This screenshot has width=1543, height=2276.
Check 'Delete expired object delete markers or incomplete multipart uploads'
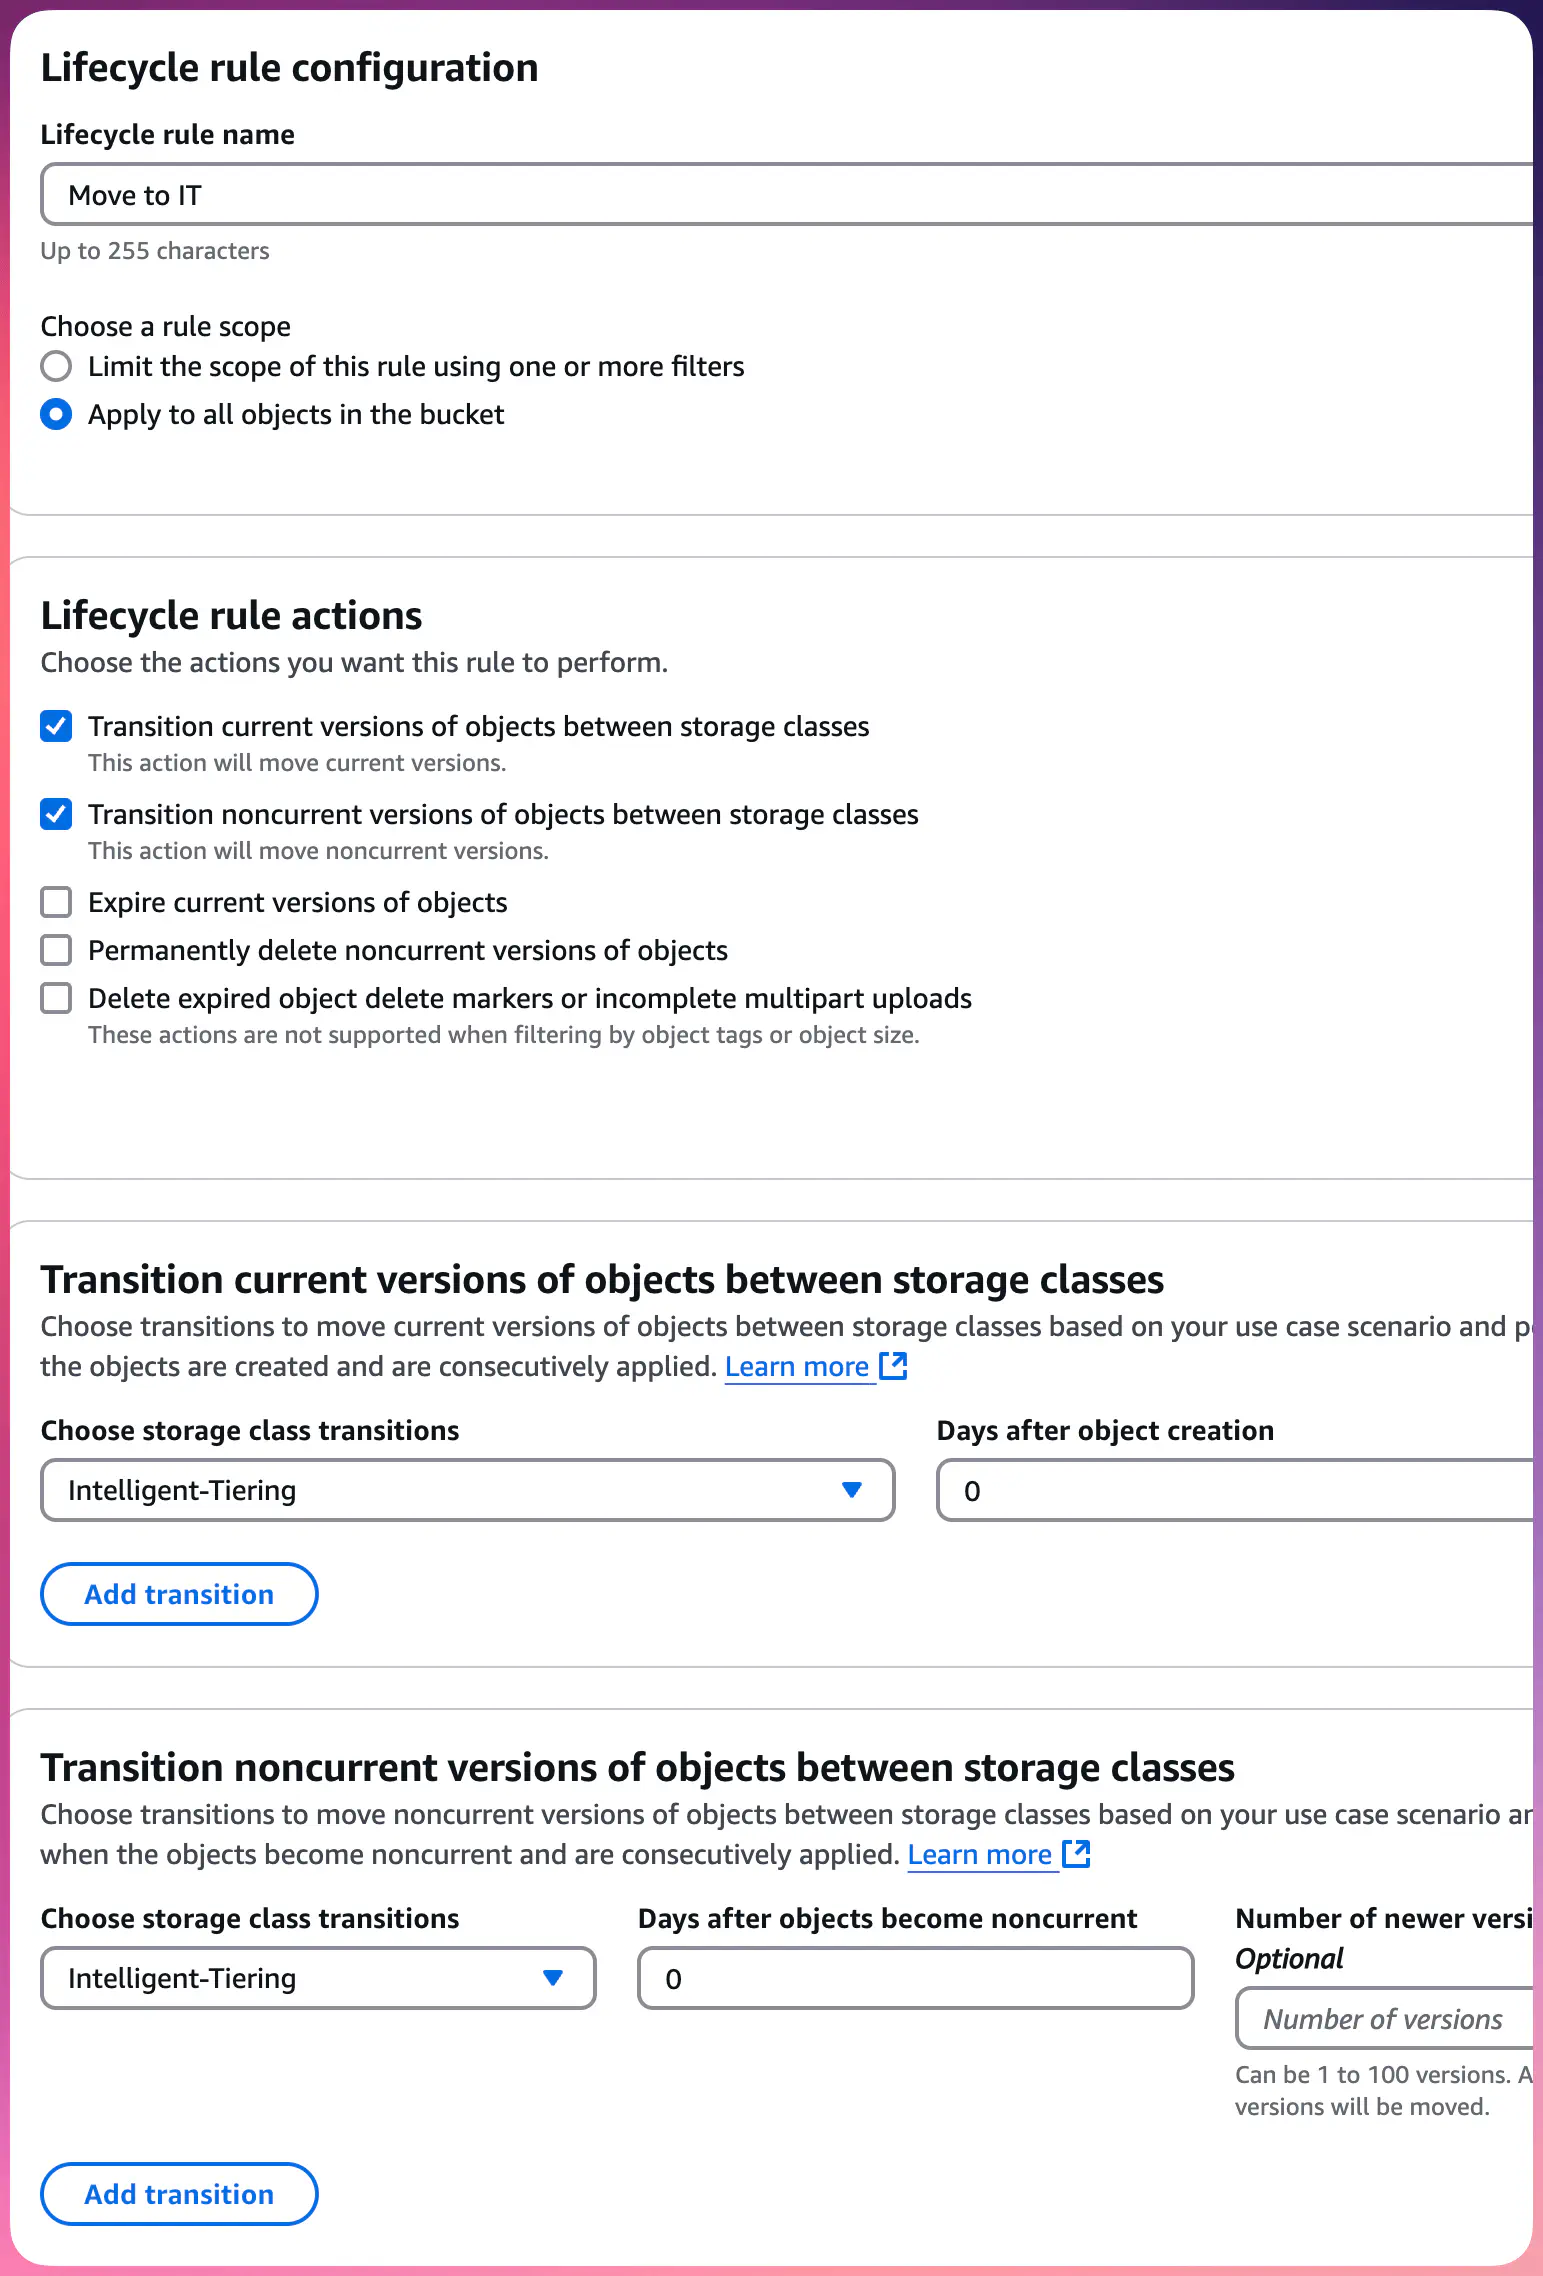[56, 998]
